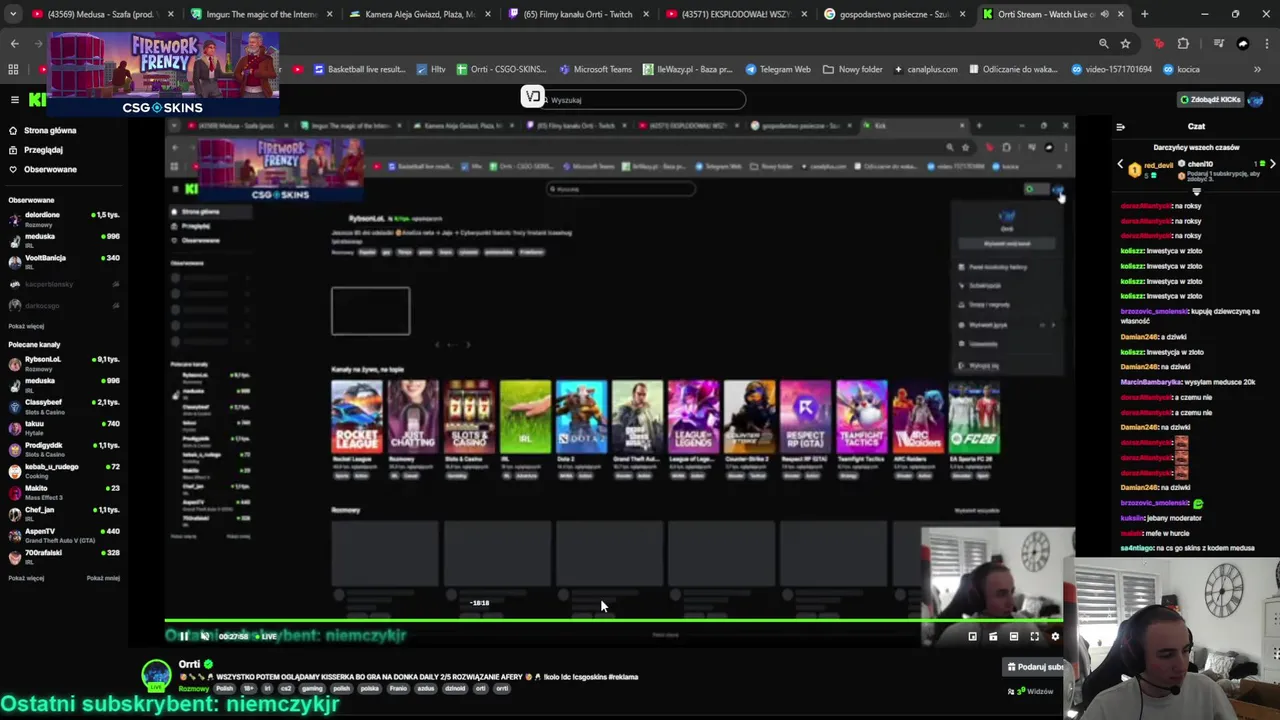Zoom page using magnifier icon

coord(1103,44)
